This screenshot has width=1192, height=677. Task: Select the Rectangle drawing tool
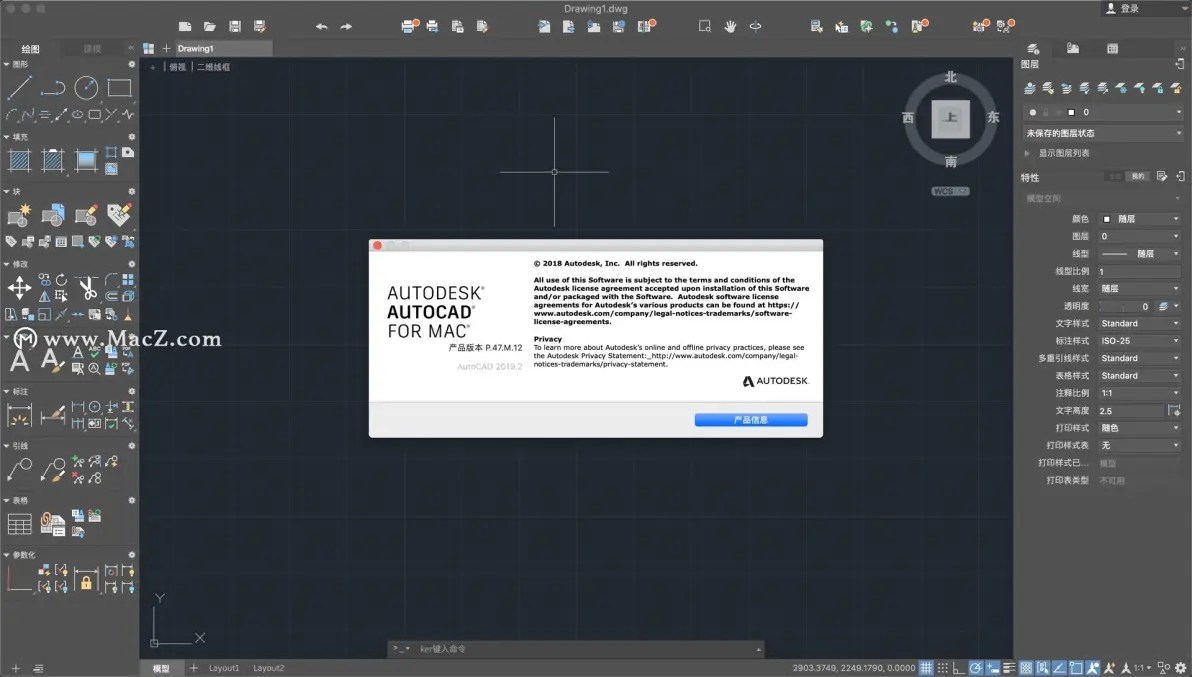[x=119, y=88]
